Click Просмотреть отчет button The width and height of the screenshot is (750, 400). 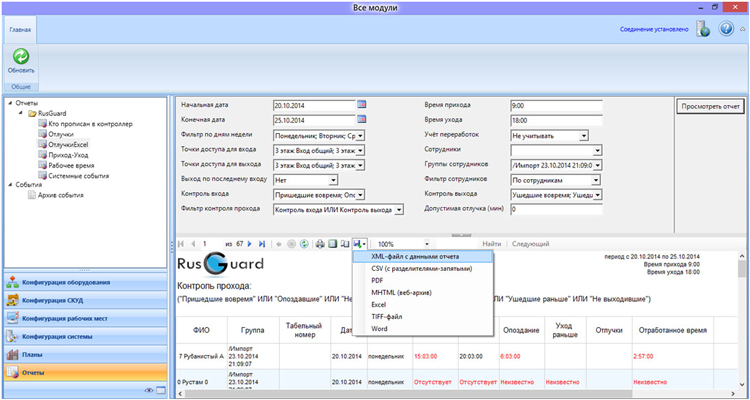[711, 106]
